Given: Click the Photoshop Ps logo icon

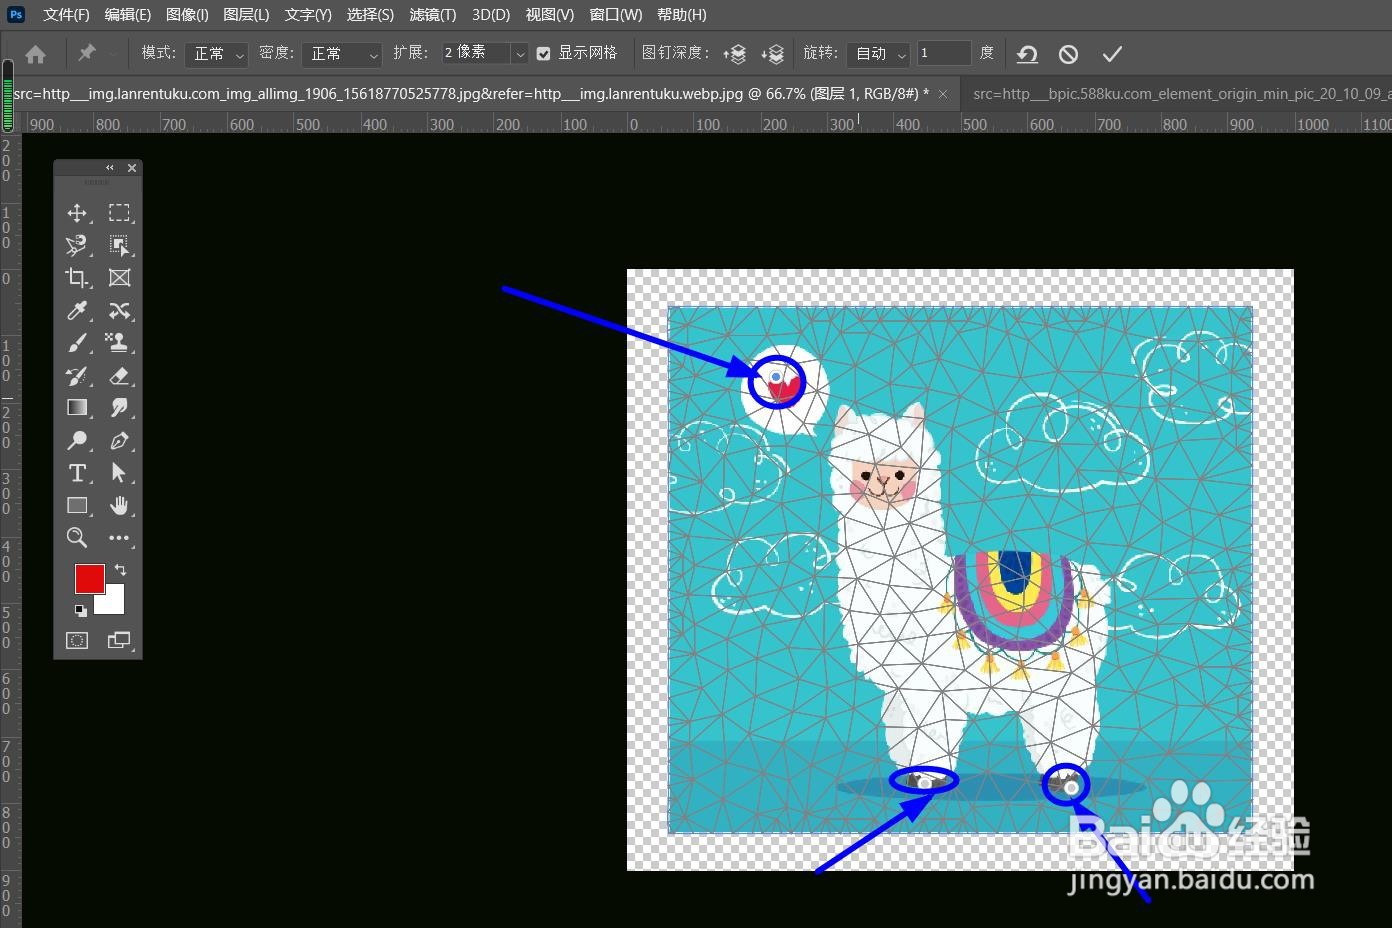Looking at the screenshot, I should (x=16, y=14).
